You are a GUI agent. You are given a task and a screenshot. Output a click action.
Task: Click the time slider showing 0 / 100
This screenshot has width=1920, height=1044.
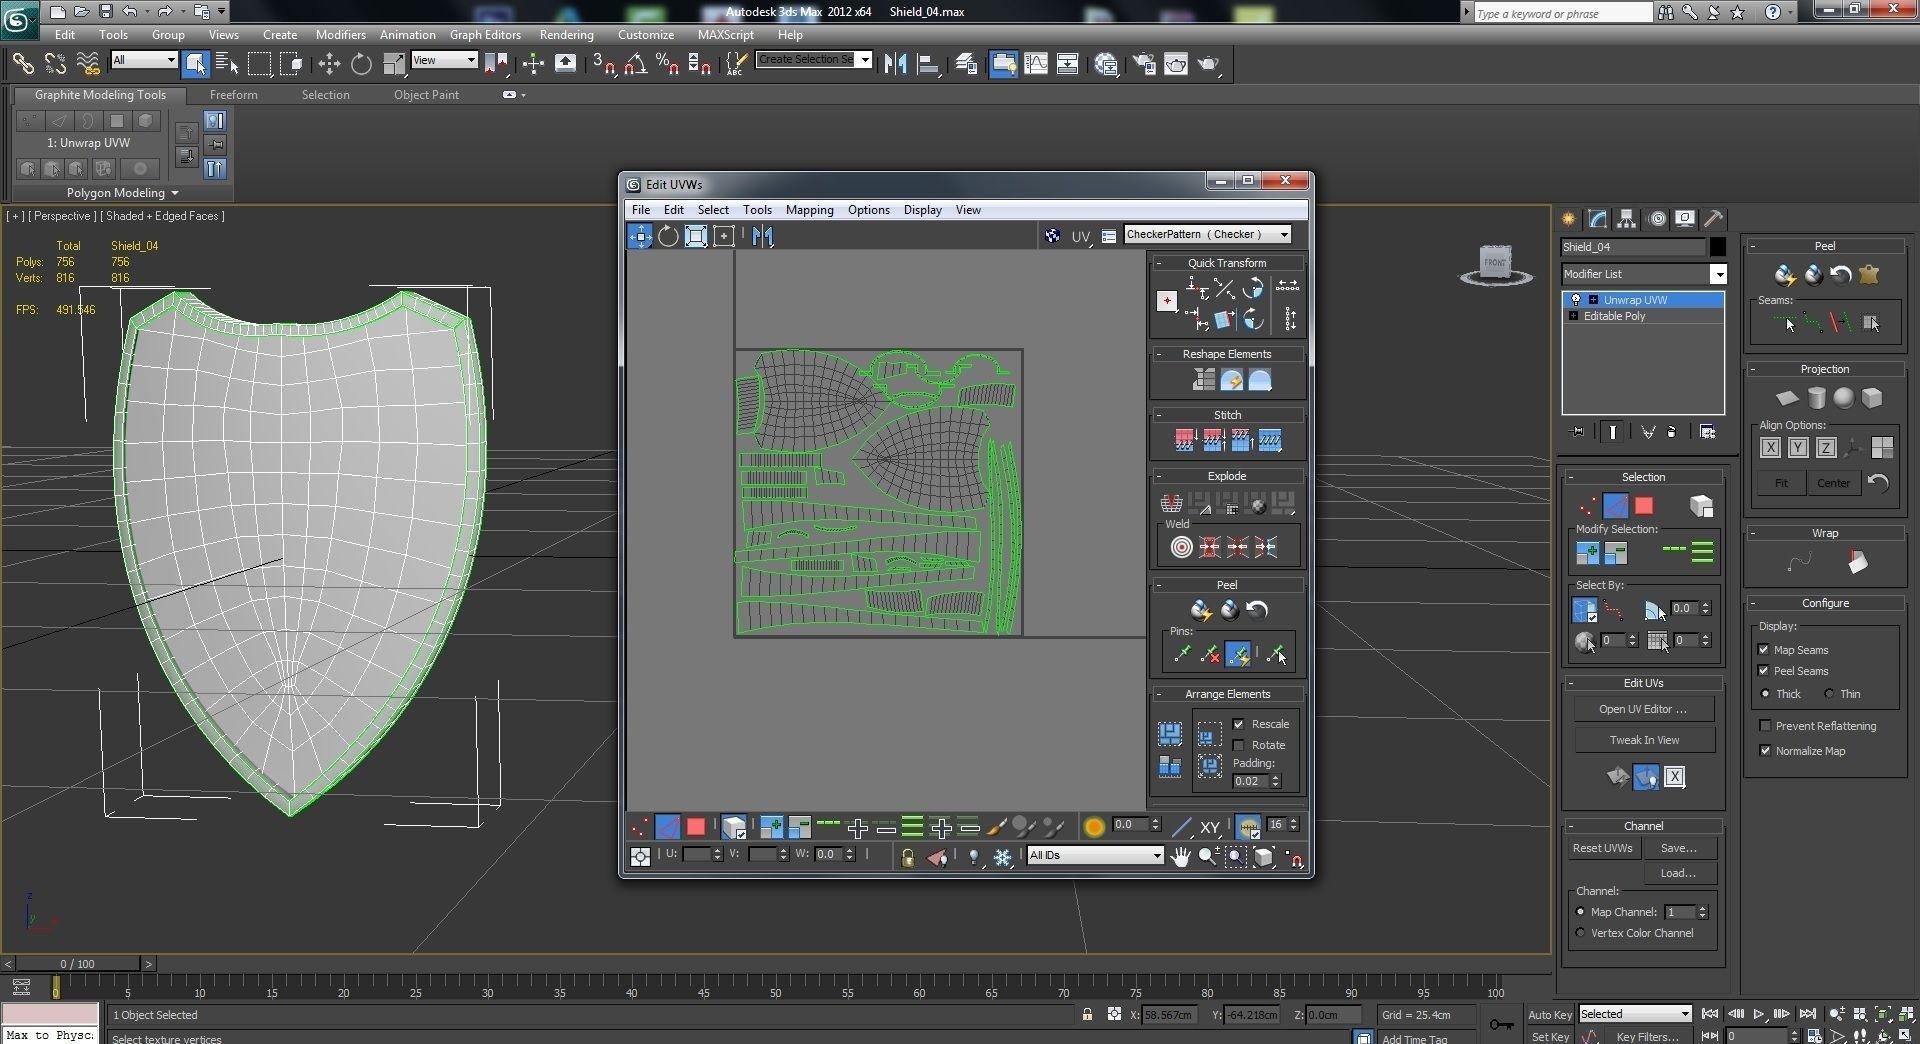point(77,964)
